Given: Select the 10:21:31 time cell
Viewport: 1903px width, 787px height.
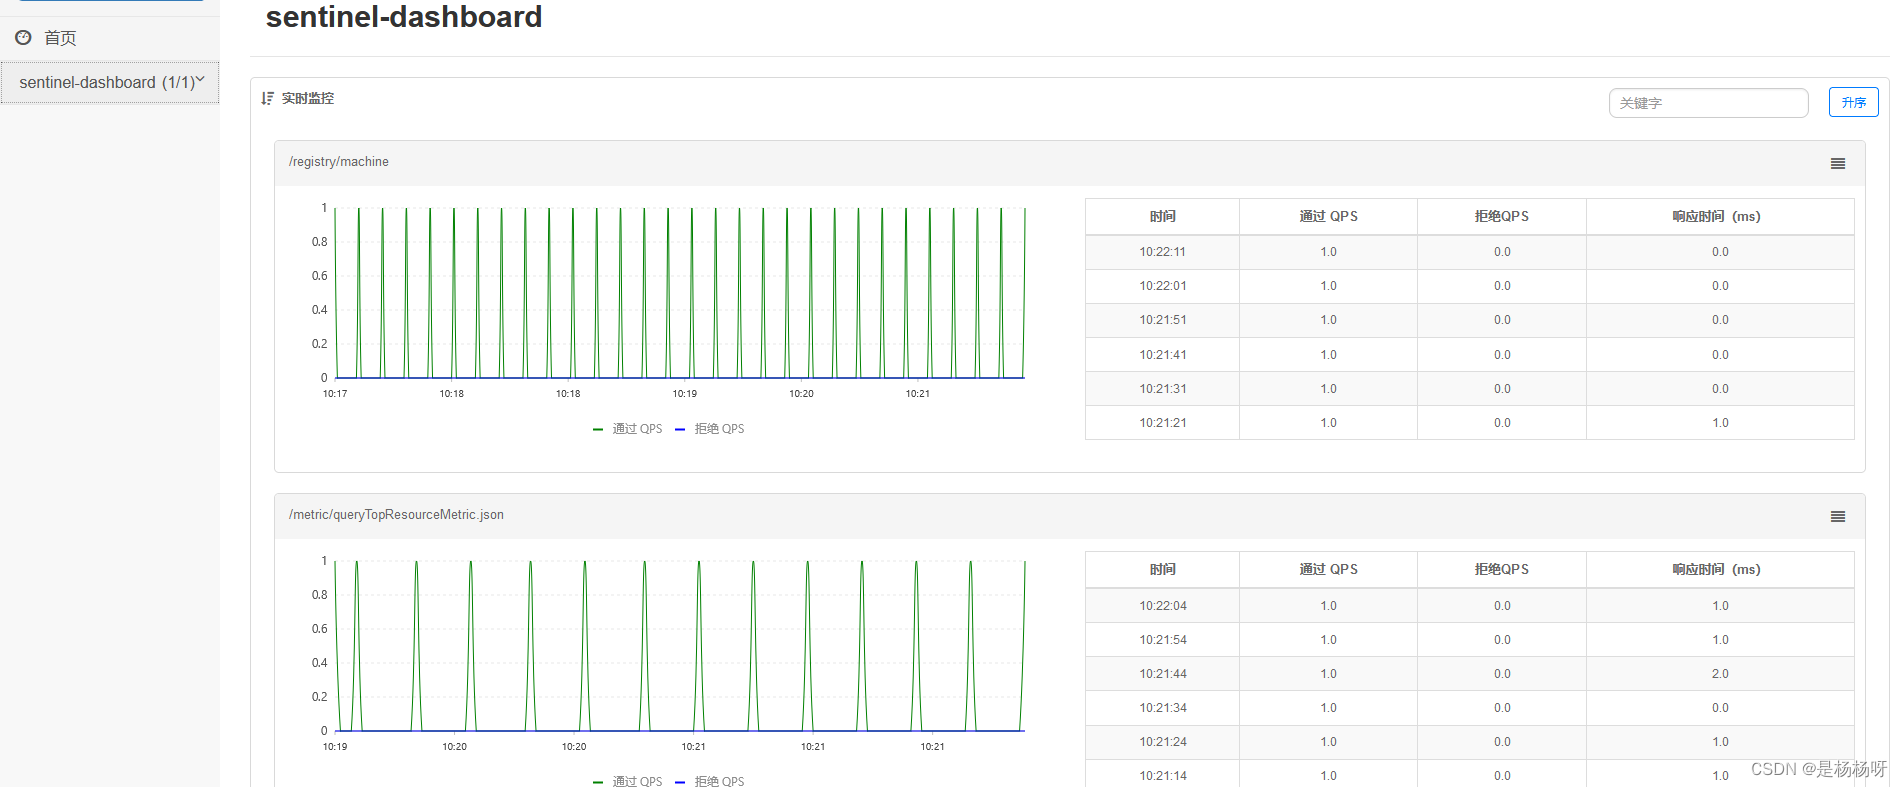Looking at the screenshot, I should click(1162, 389).
